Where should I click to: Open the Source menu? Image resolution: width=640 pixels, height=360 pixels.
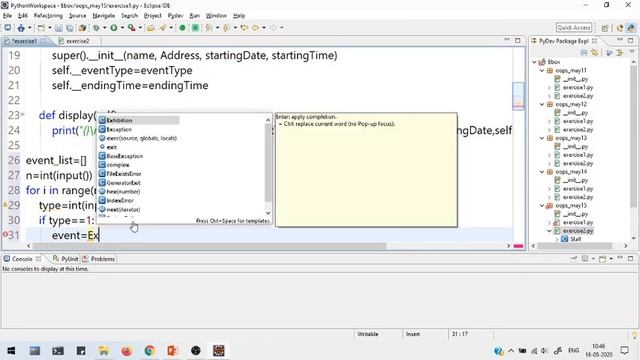point(78,16)
